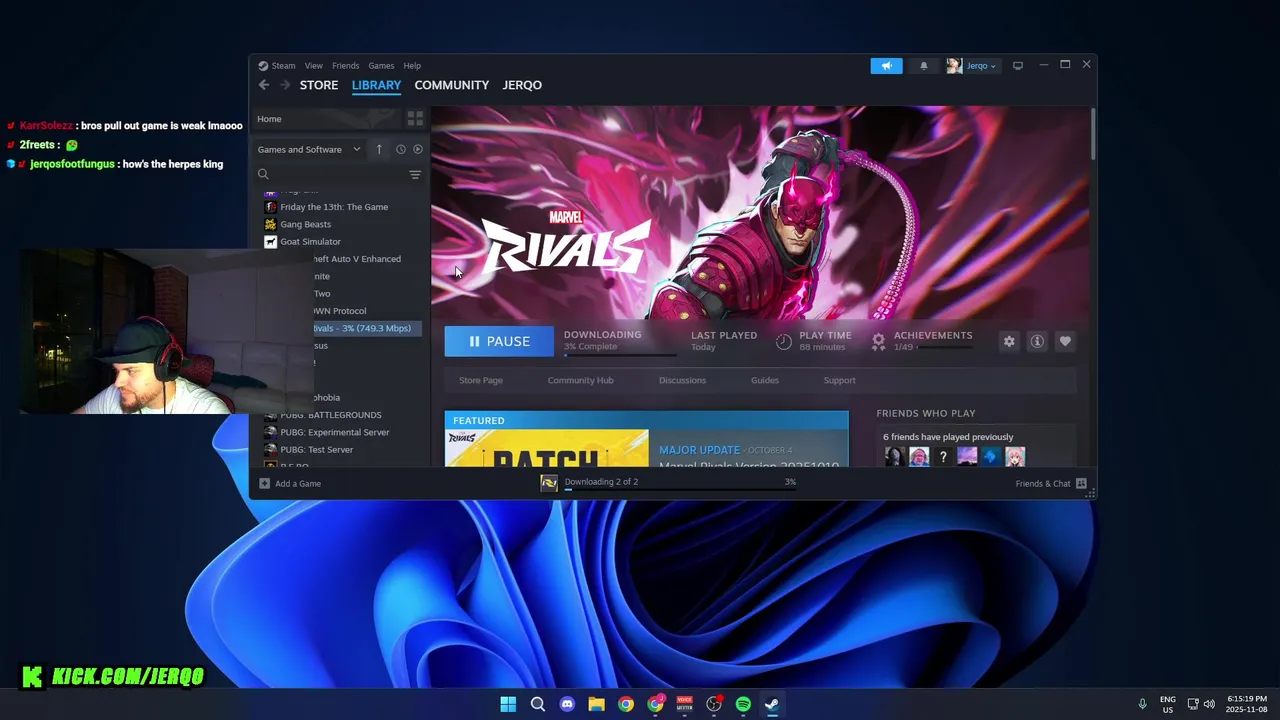This screenshot has height=720, width=1280.
Task: Toggle sort by recent clock icon
Action: pyautogui.click(x=401, y=149)
